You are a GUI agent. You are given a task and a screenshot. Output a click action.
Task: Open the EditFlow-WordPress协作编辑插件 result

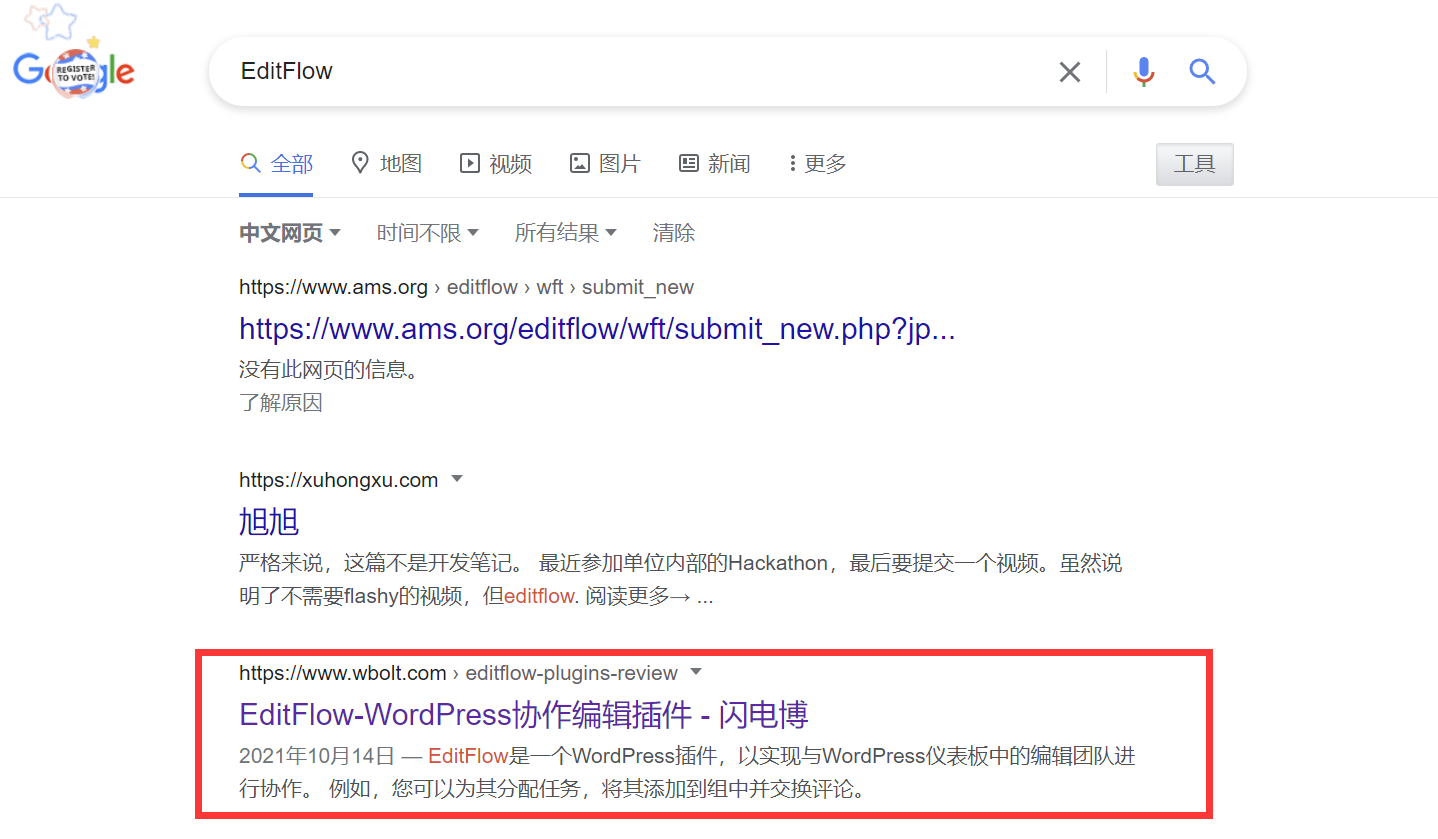coord(524,714)
